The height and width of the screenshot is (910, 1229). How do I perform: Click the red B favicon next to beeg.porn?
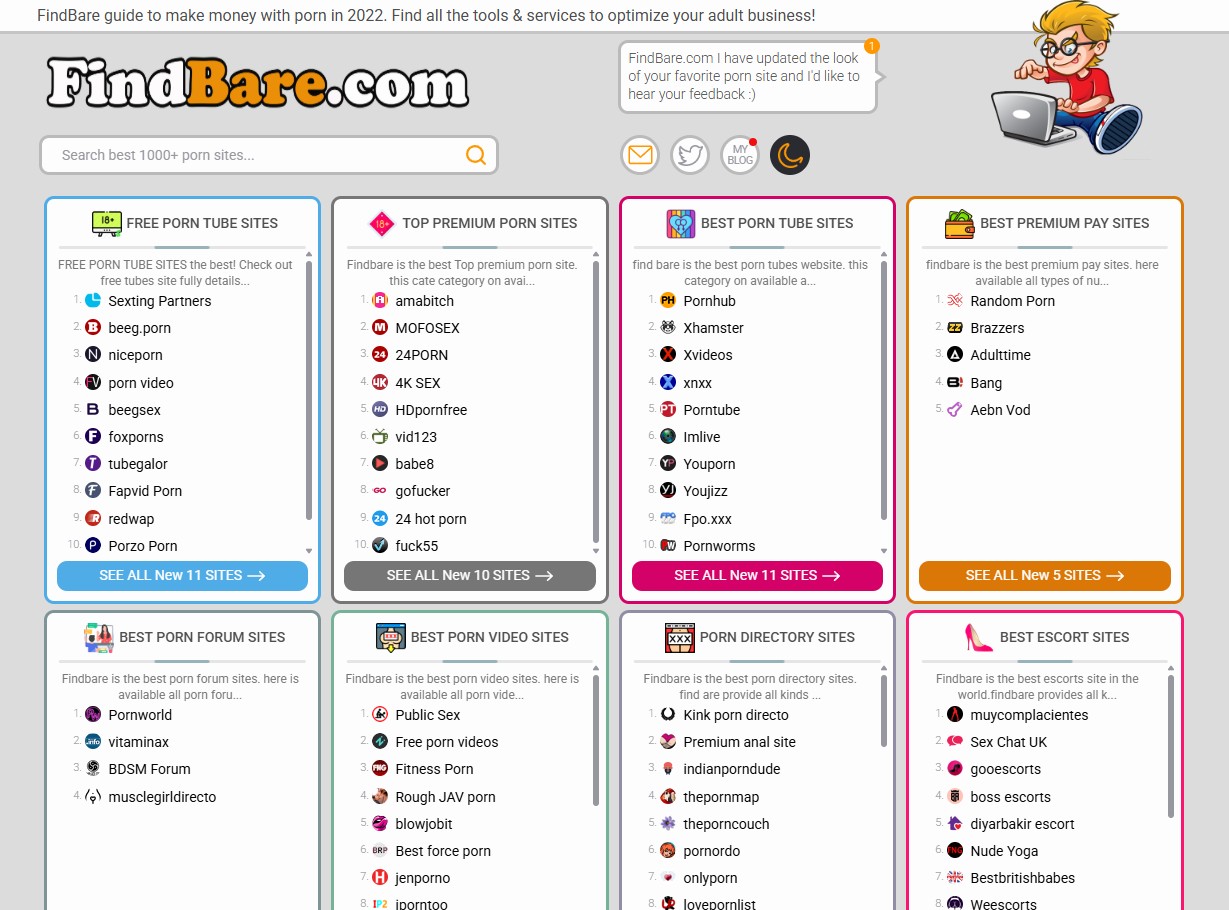pos(93,328)
